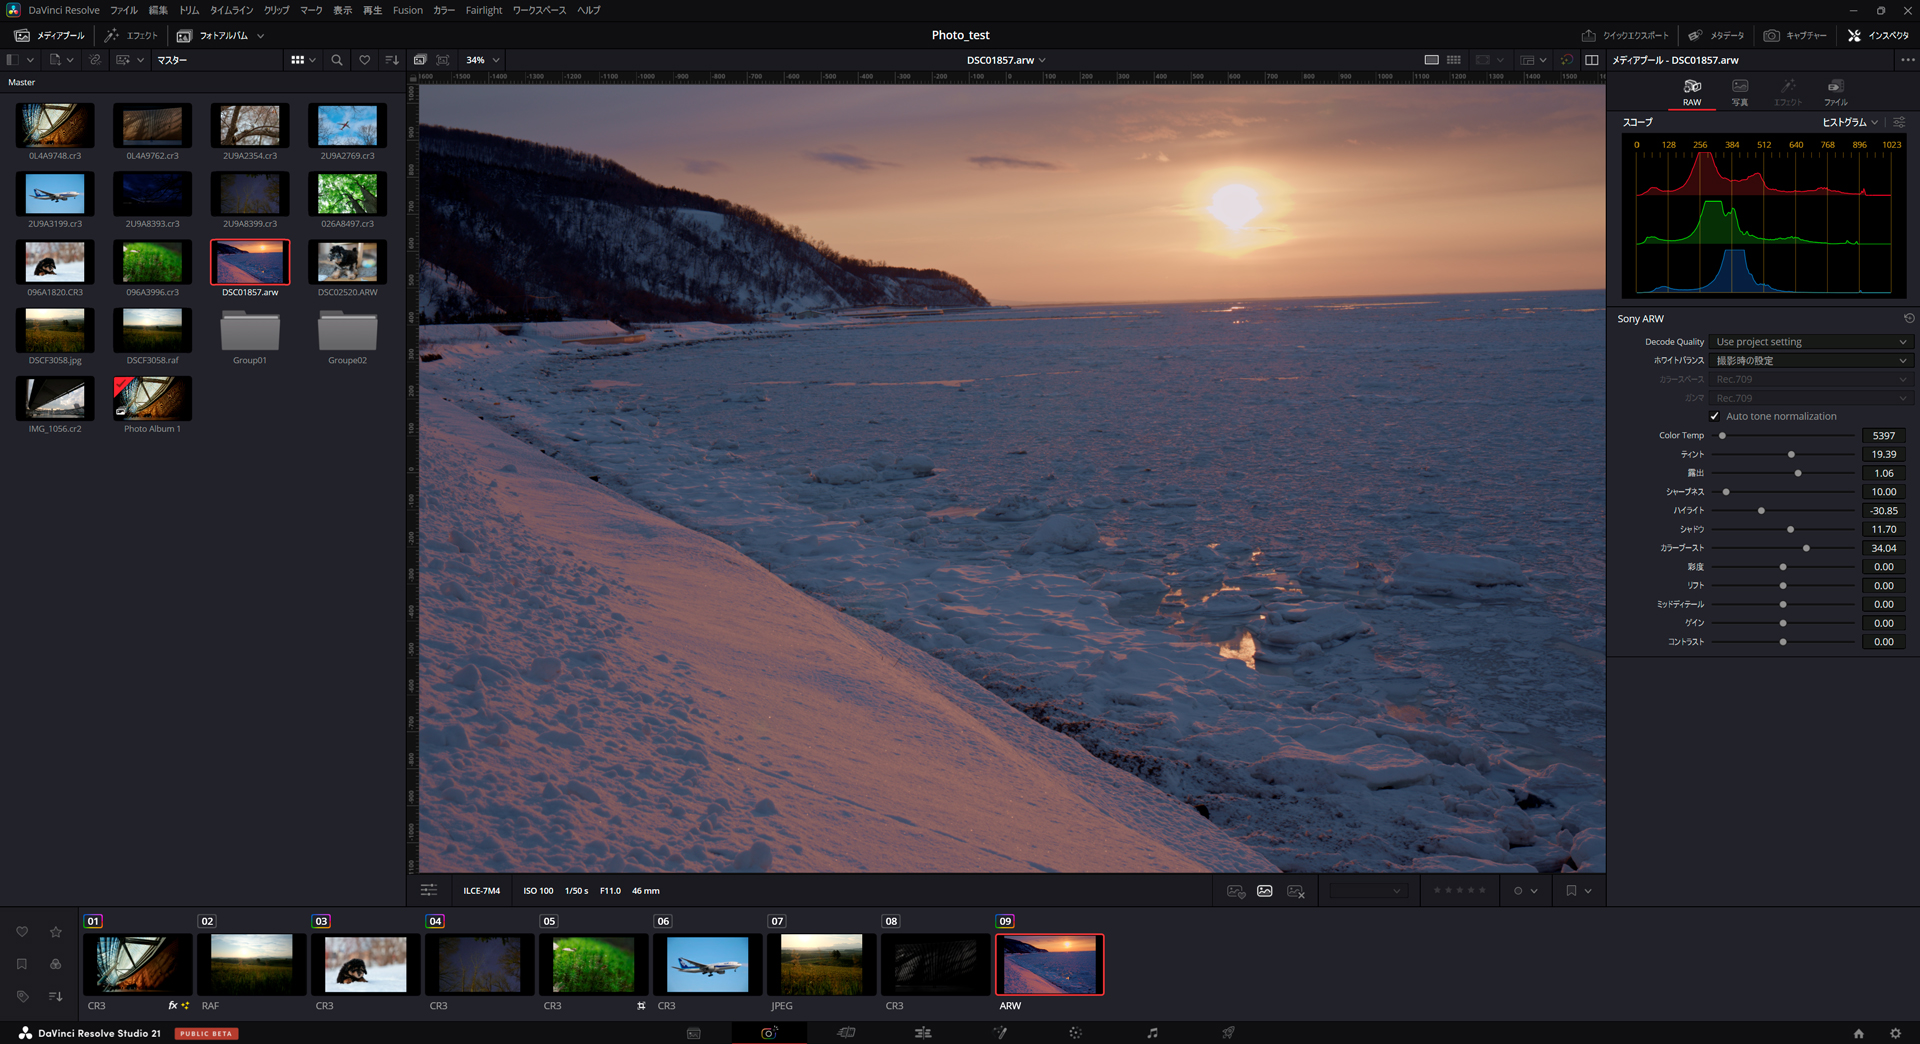Select the airplane thumbnail 06 in filmstrip

tap(707, 964)
